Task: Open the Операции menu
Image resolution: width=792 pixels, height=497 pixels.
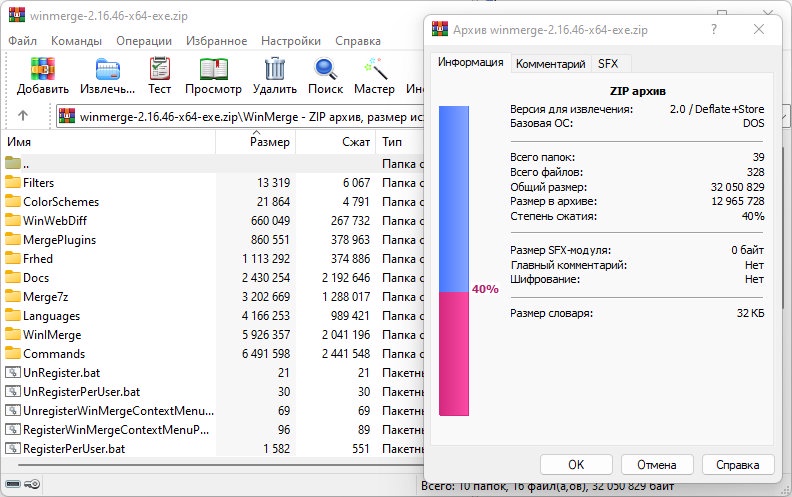Action: pos(144,41)
